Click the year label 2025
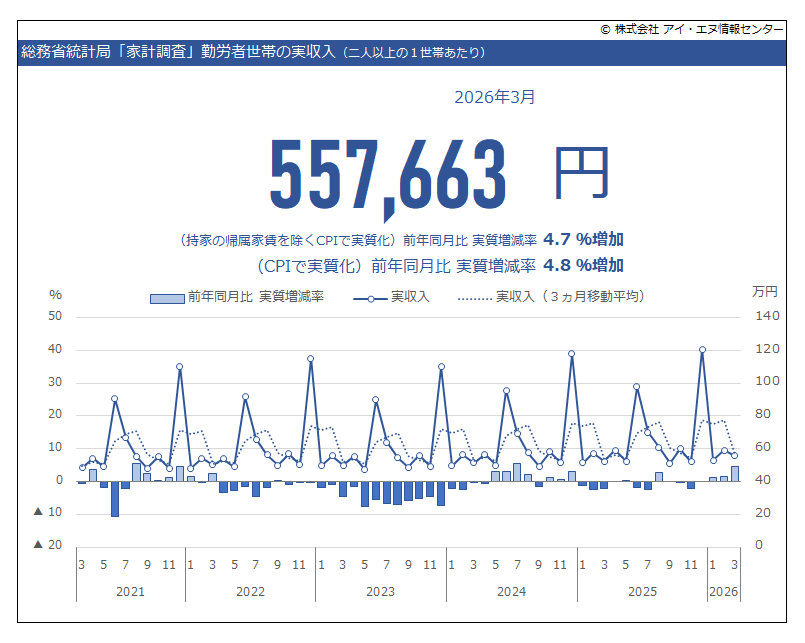Image resolution: width=805 pixels, height=643 pixels. [x=642, y=592]
